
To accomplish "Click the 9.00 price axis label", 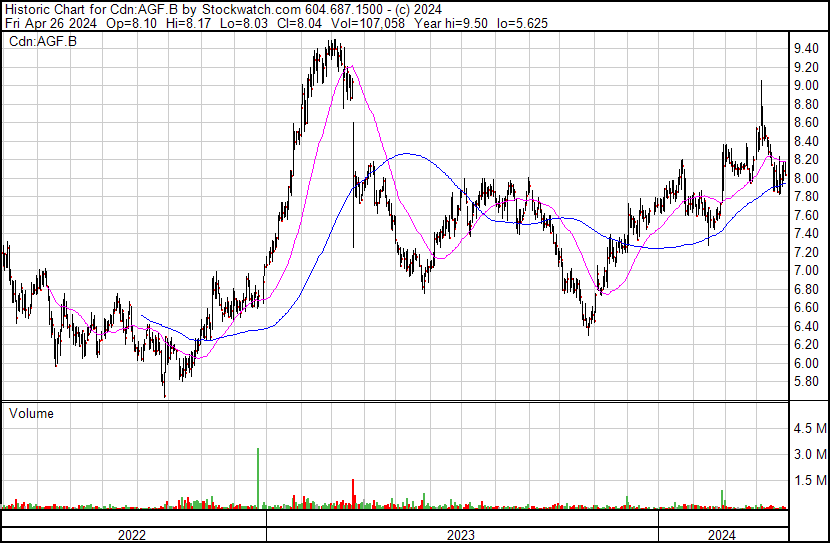I will [x=806, y=86].
